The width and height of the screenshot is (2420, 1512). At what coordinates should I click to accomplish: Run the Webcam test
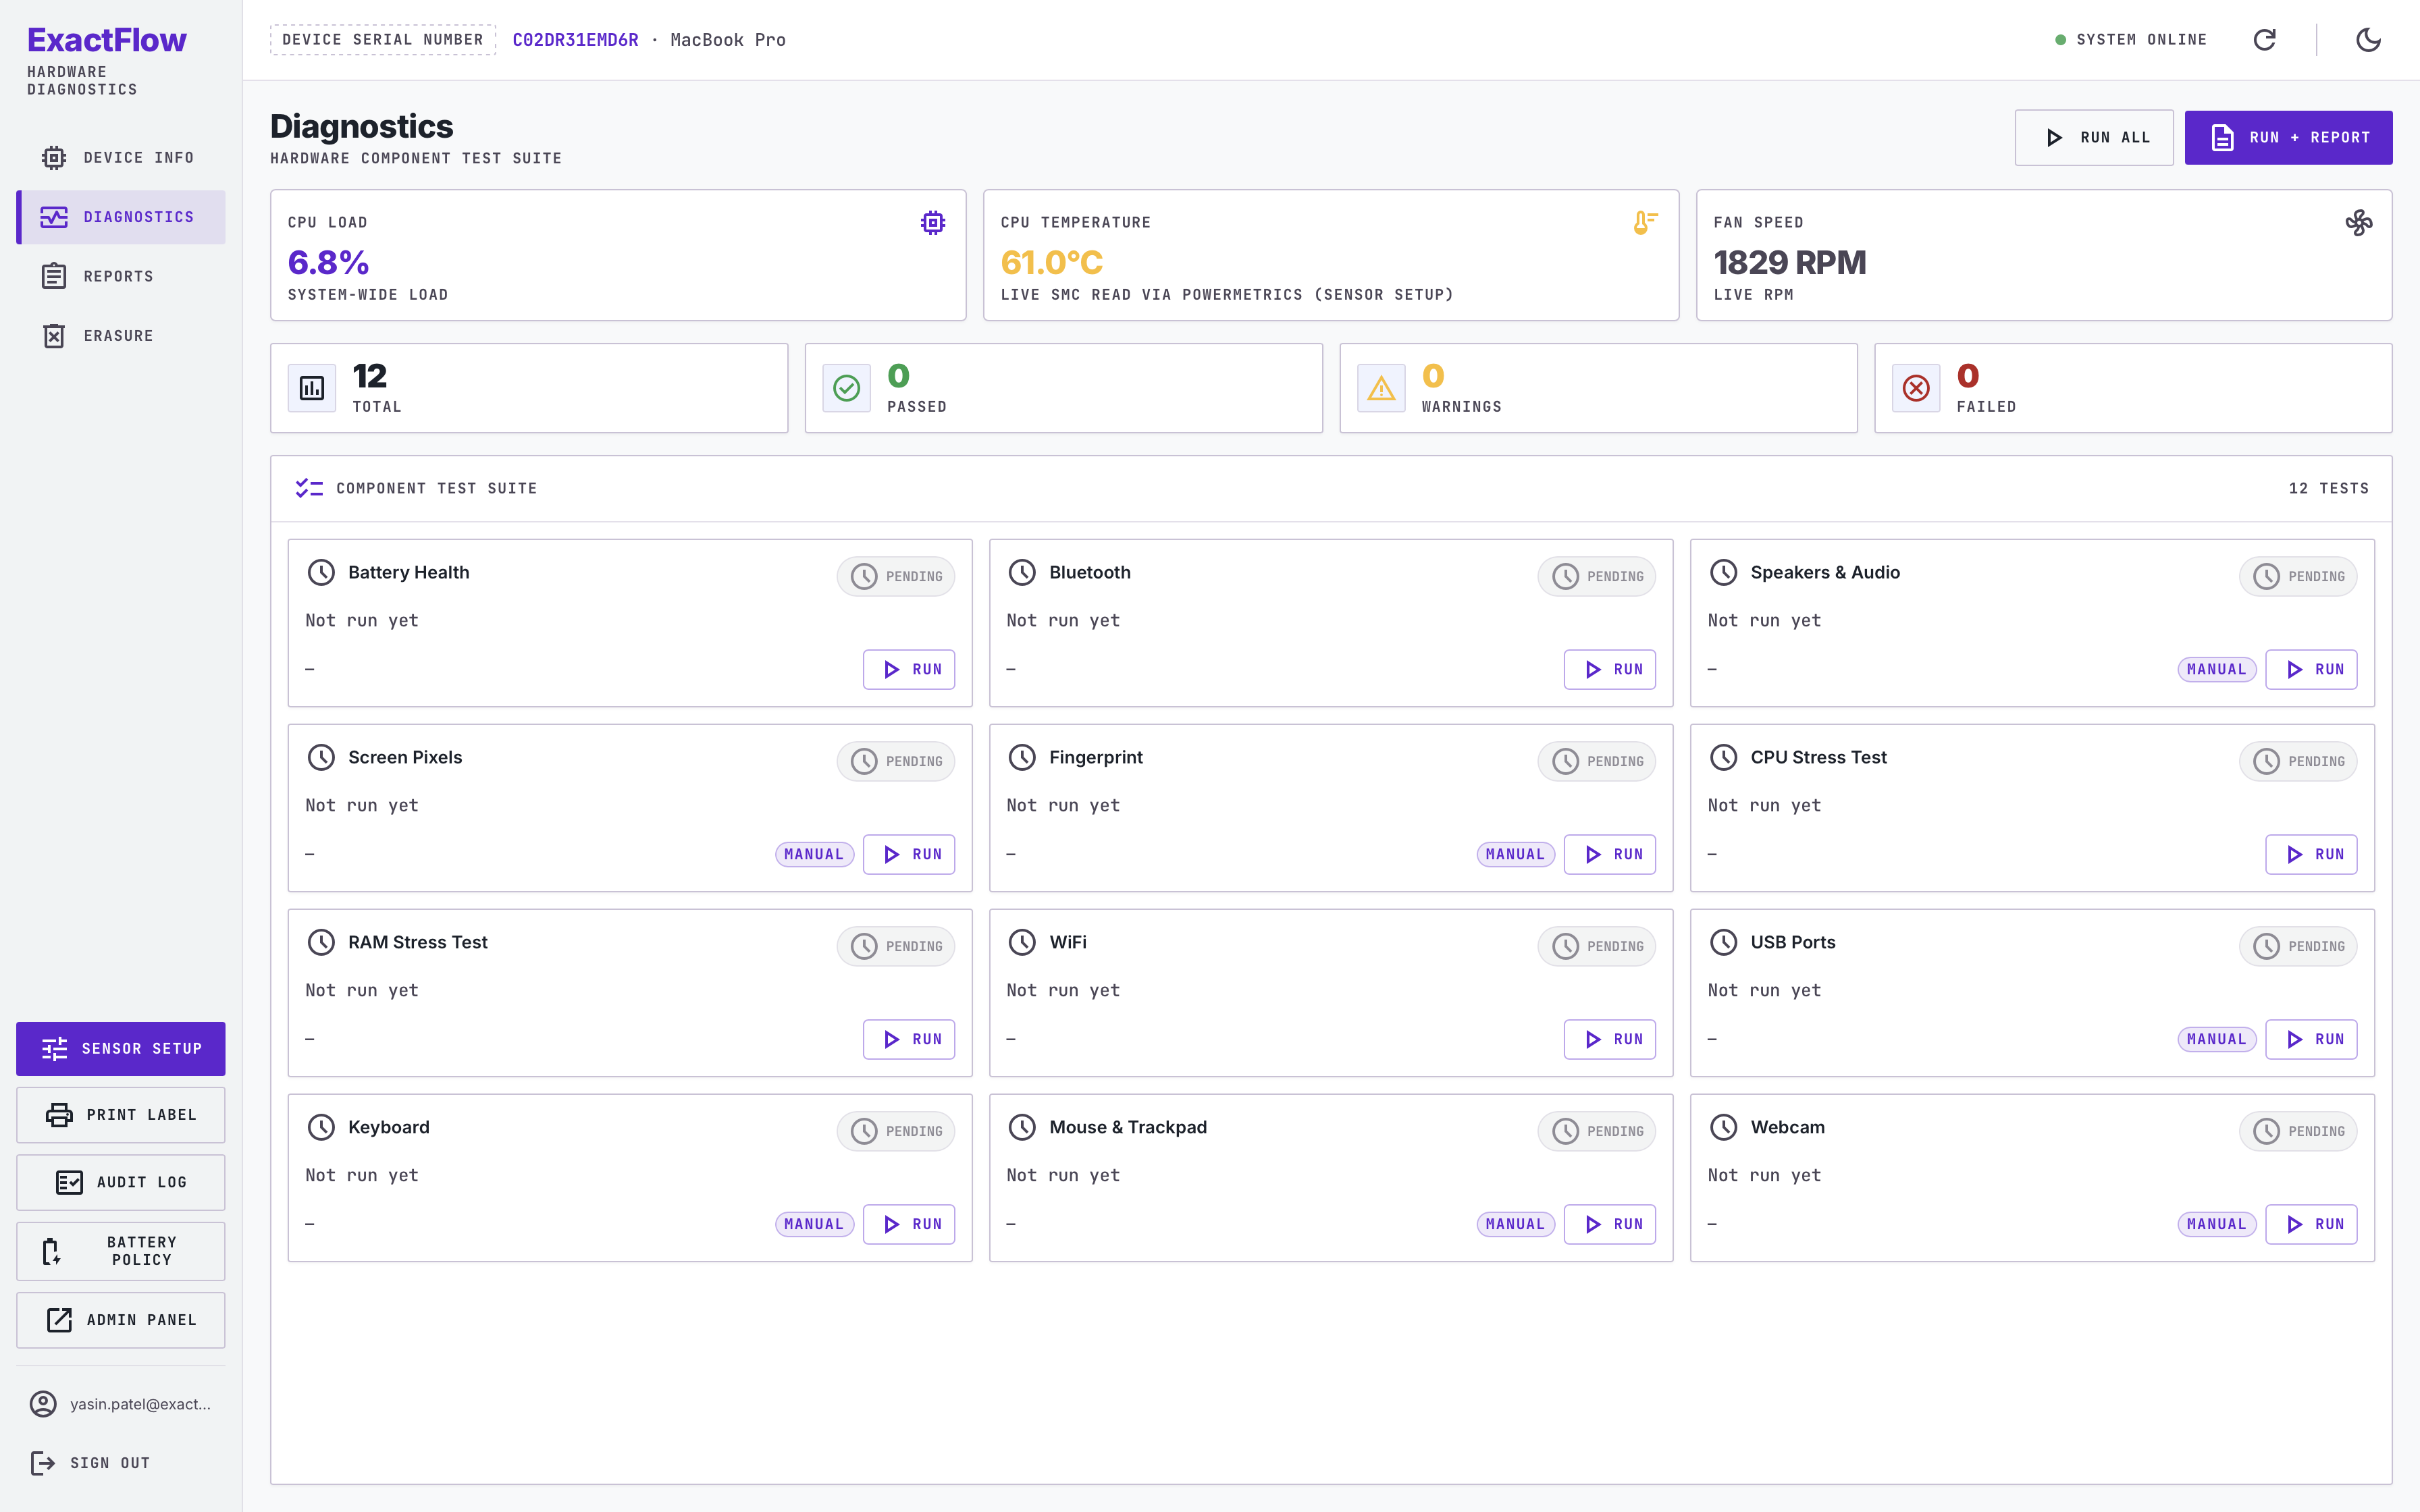pyautogui.click(x=2311, y=1224)
